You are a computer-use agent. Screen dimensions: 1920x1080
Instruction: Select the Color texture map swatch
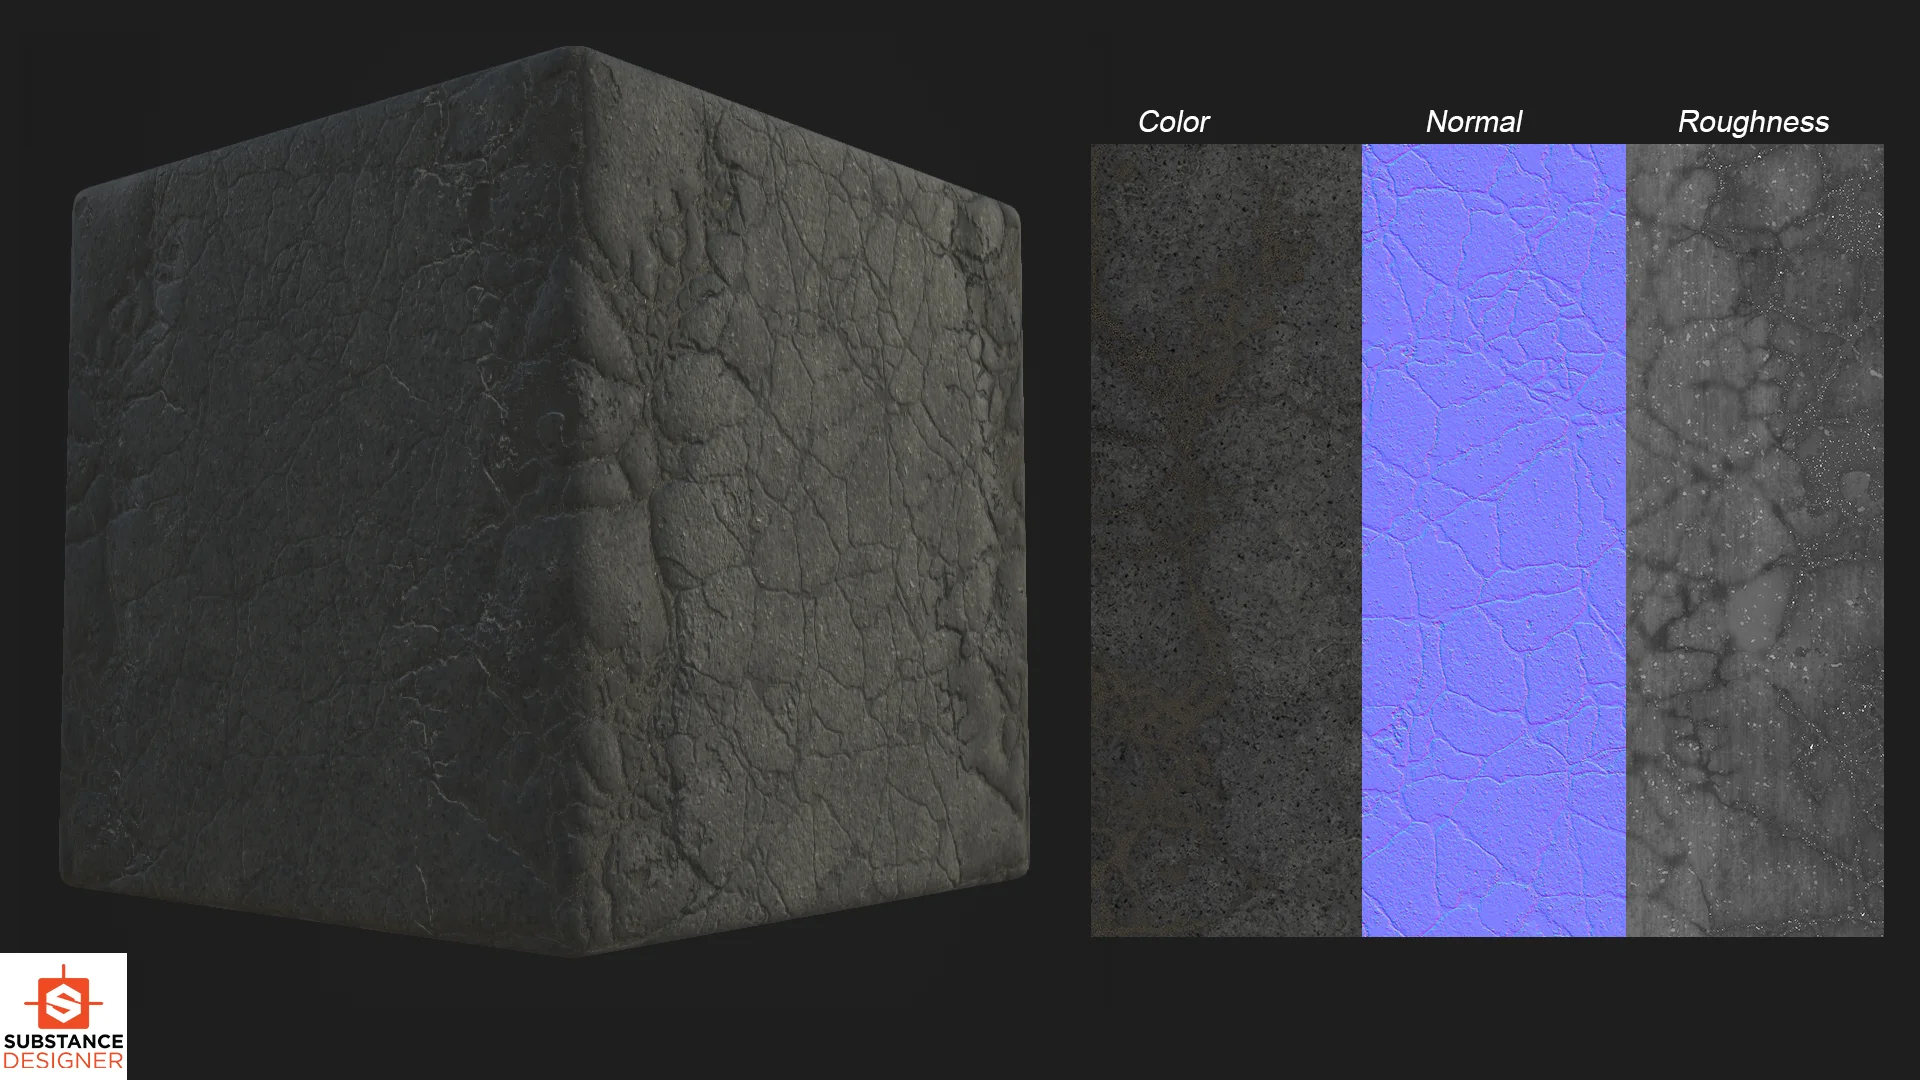(1225, 540)
